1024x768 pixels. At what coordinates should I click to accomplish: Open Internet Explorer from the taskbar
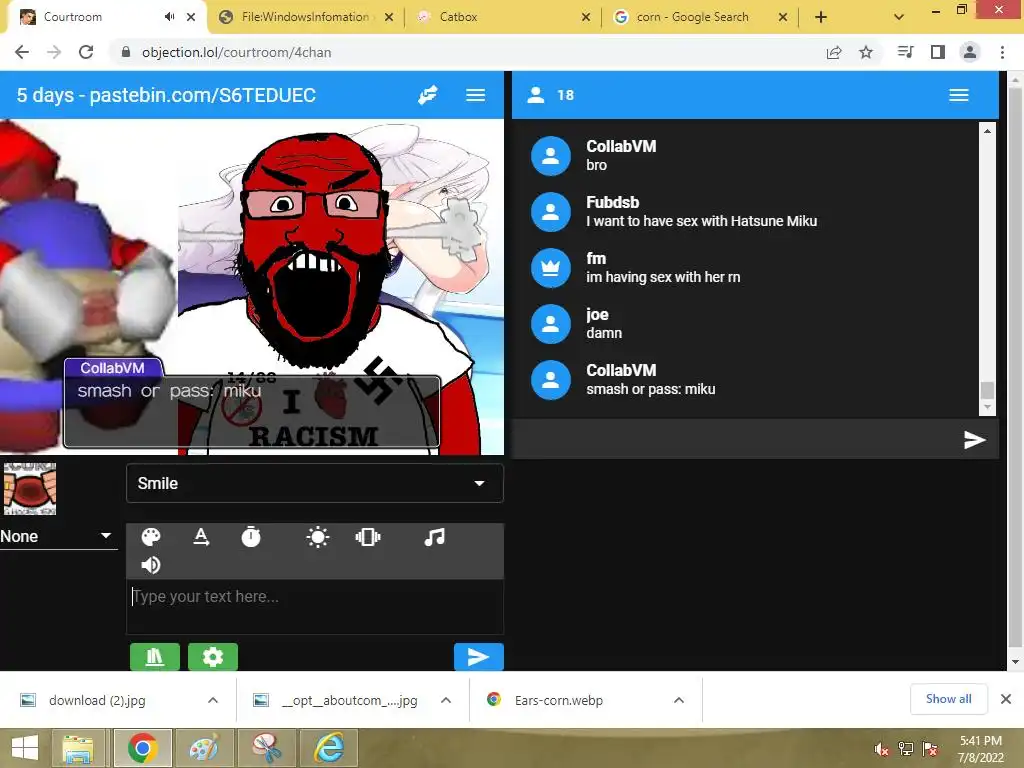[329, 748]
